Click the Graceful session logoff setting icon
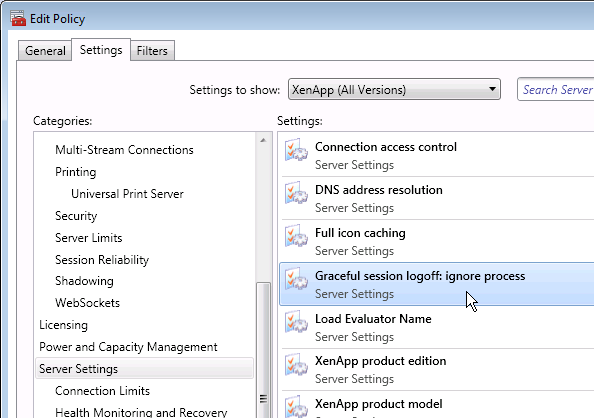Screen dimensions: 594x418 point(296,279)
